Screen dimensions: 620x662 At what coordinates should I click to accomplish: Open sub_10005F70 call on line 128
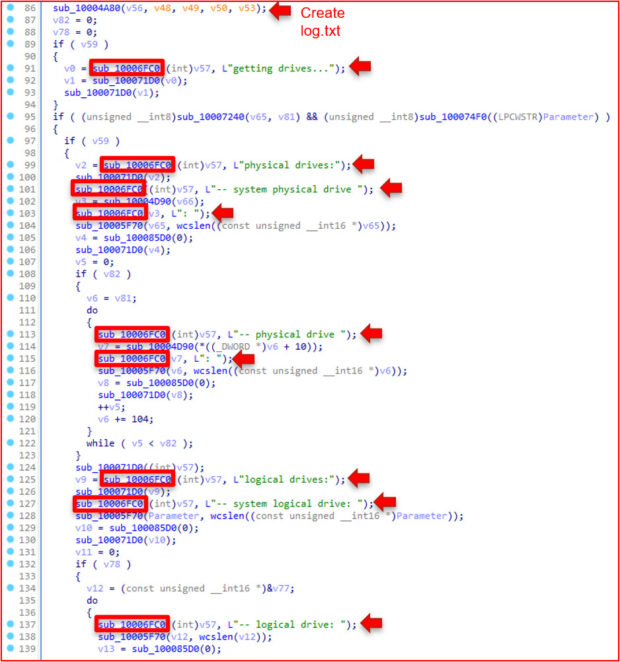click(109, 516)
